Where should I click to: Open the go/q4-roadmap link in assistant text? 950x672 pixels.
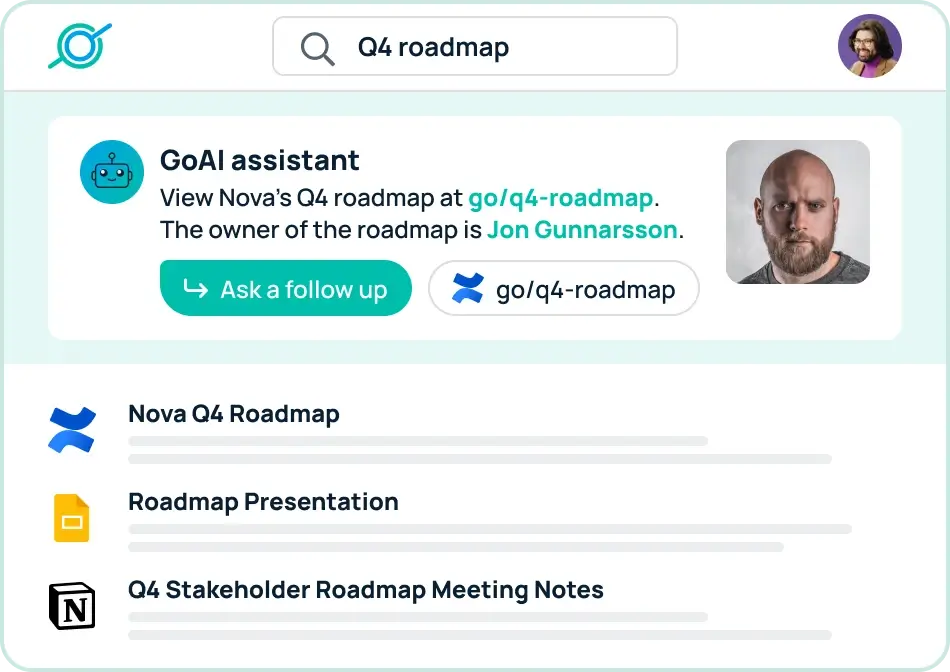pyautogui.click(x=559, y=197)
